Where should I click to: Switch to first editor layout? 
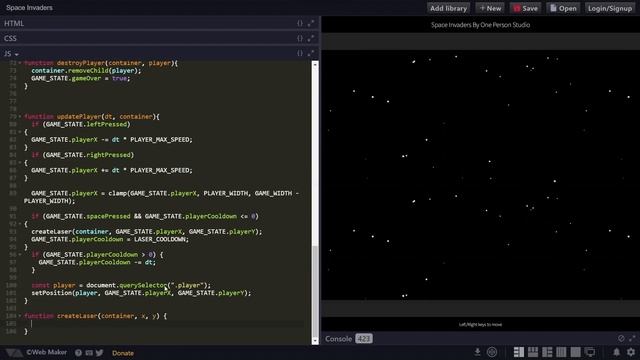[519, 352]
